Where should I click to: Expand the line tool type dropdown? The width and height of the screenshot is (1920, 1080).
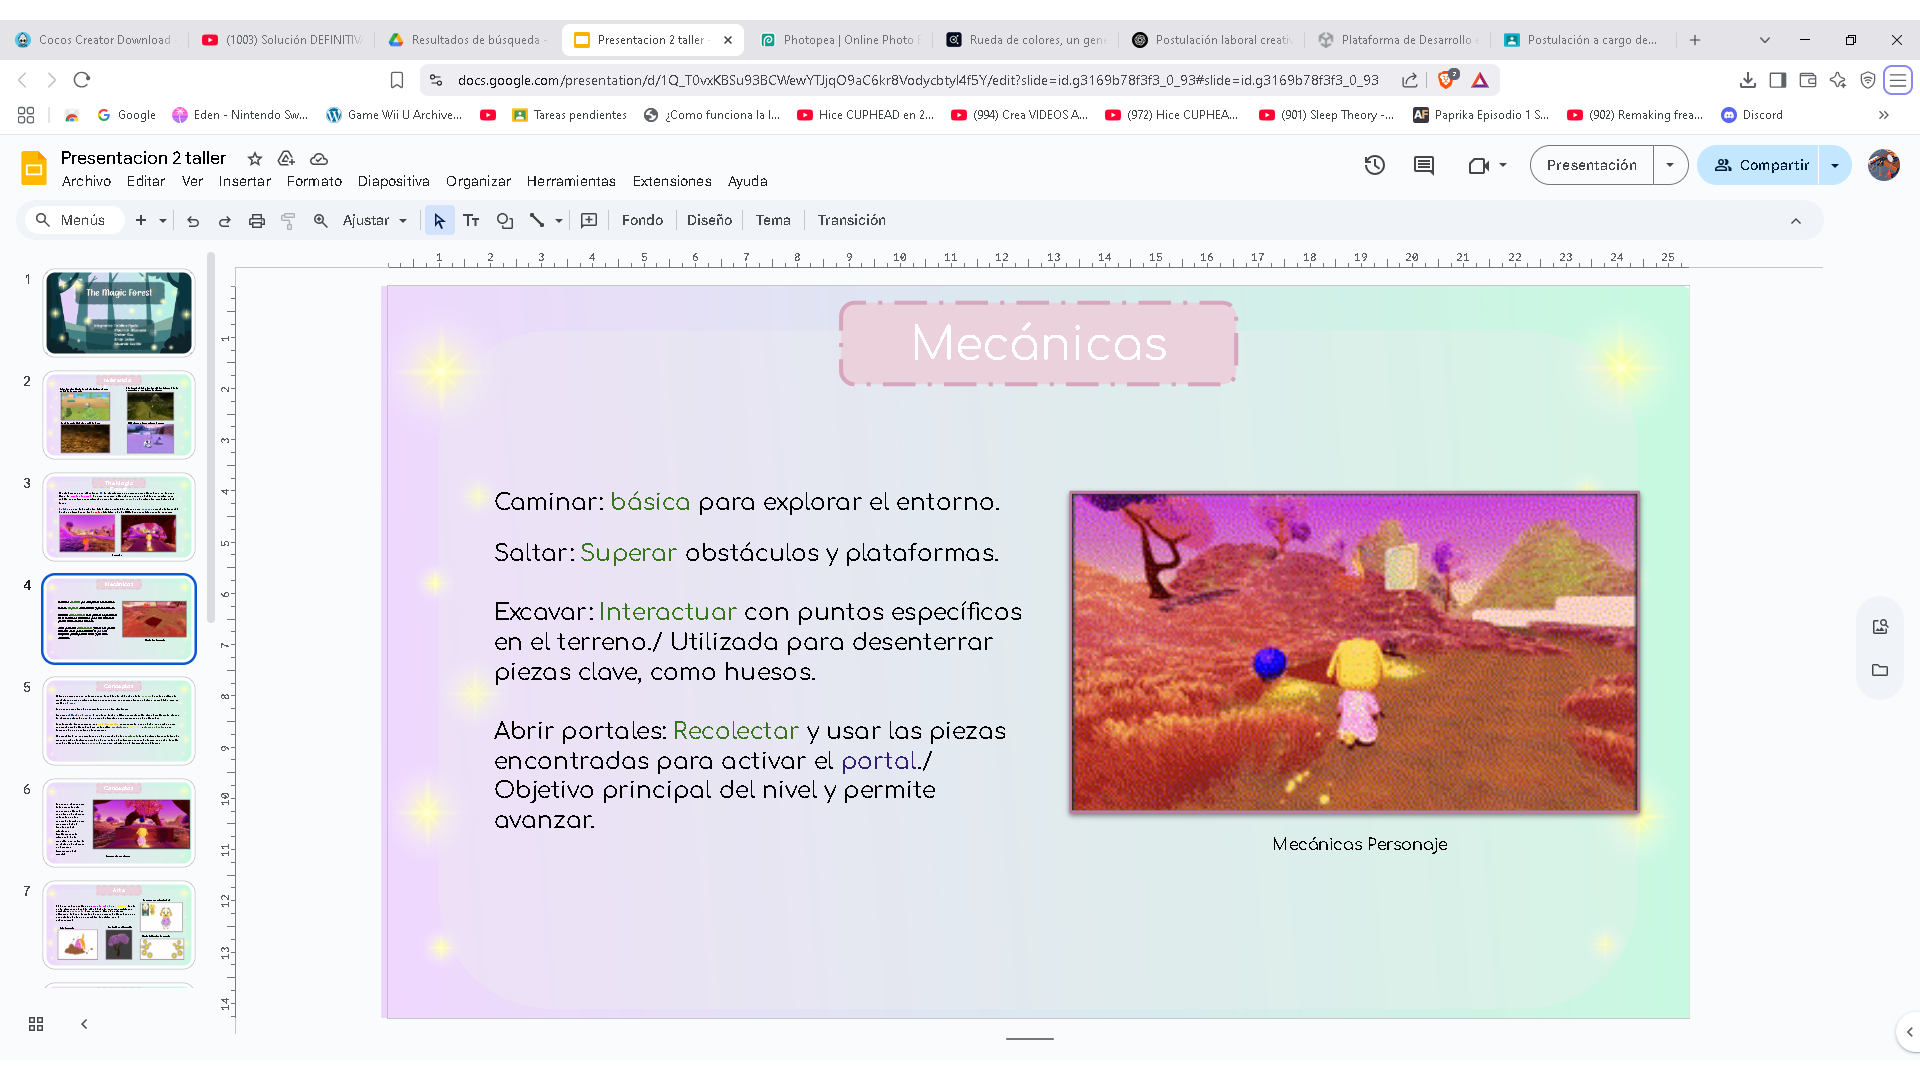point(559,221)
